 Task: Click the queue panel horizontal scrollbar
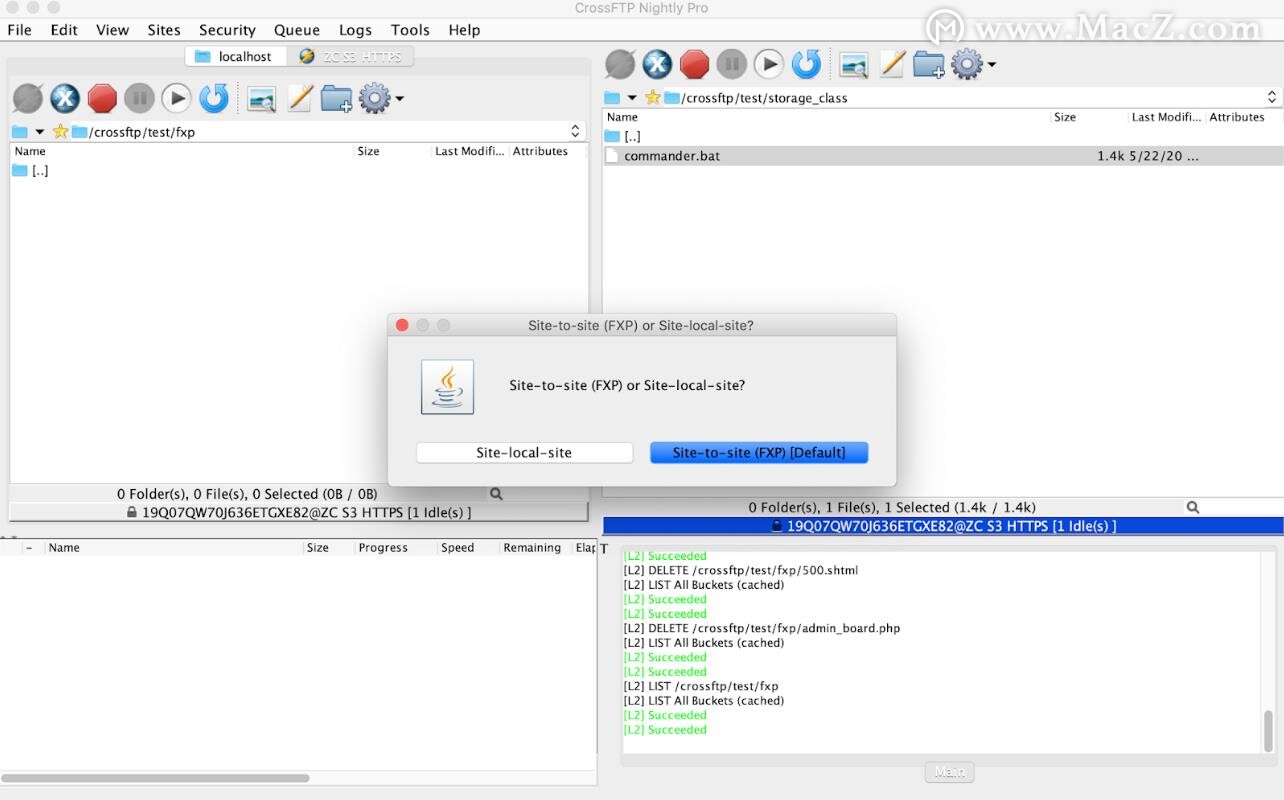(156, 777)
